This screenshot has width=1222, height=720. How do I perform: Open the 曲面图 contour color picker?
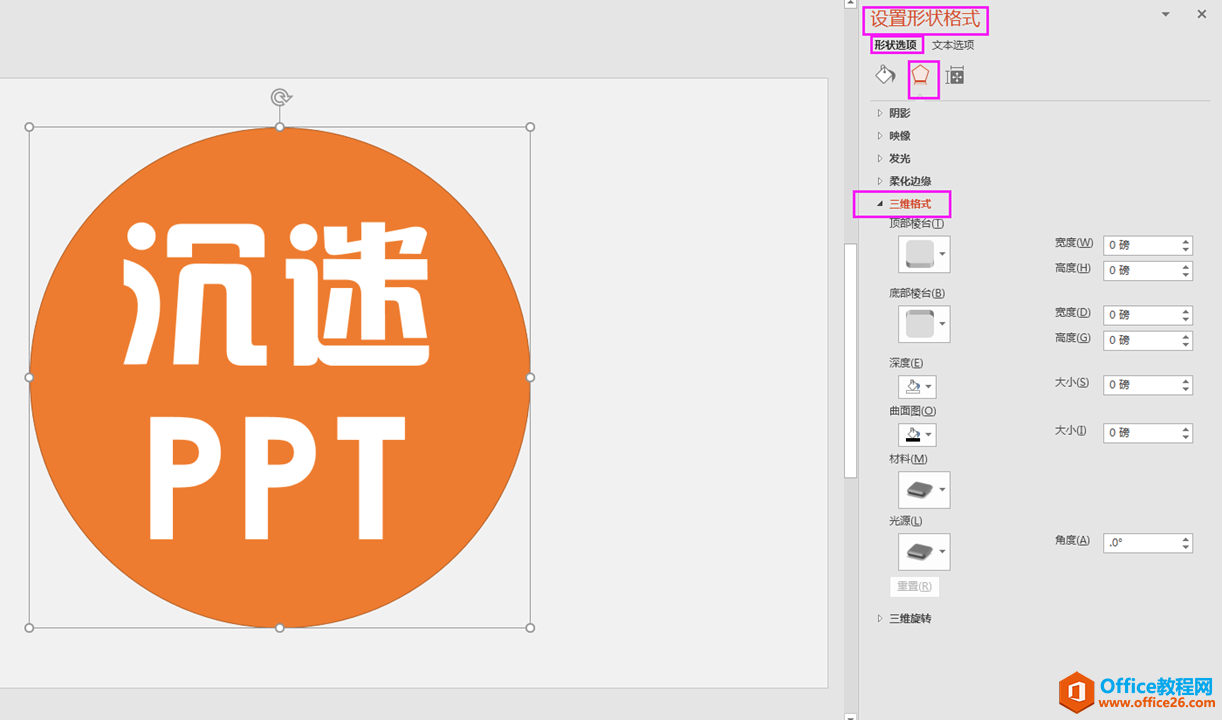click(x=917, y=435)
